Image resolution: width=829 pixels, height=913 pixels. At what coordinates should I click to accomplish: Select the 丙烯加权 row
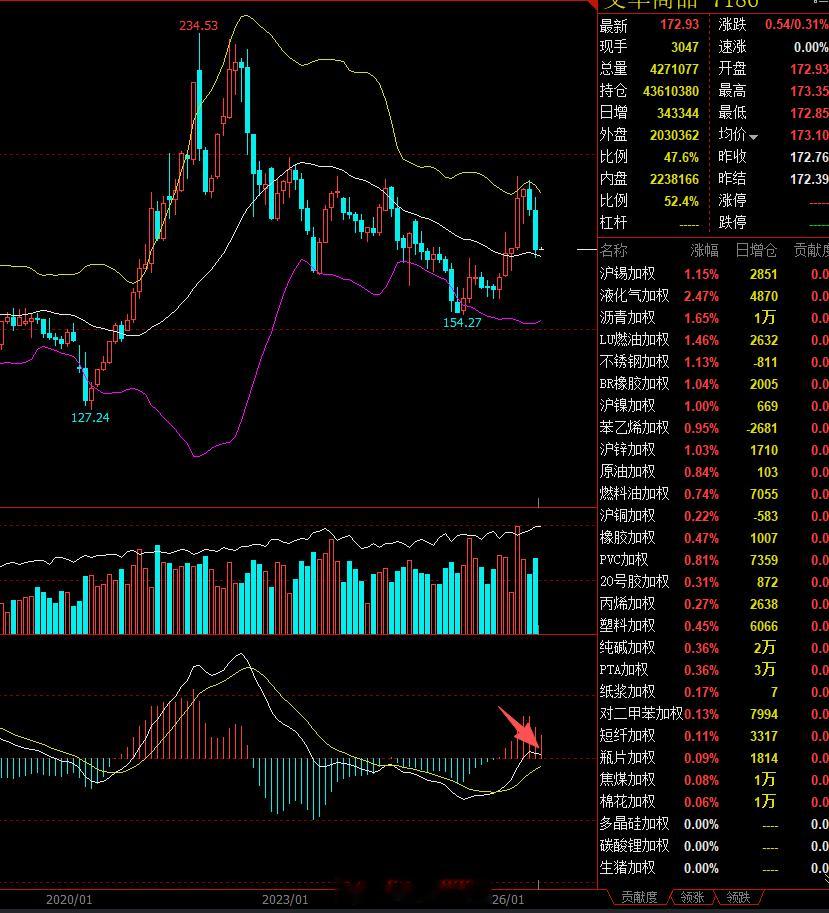point(714,604)
